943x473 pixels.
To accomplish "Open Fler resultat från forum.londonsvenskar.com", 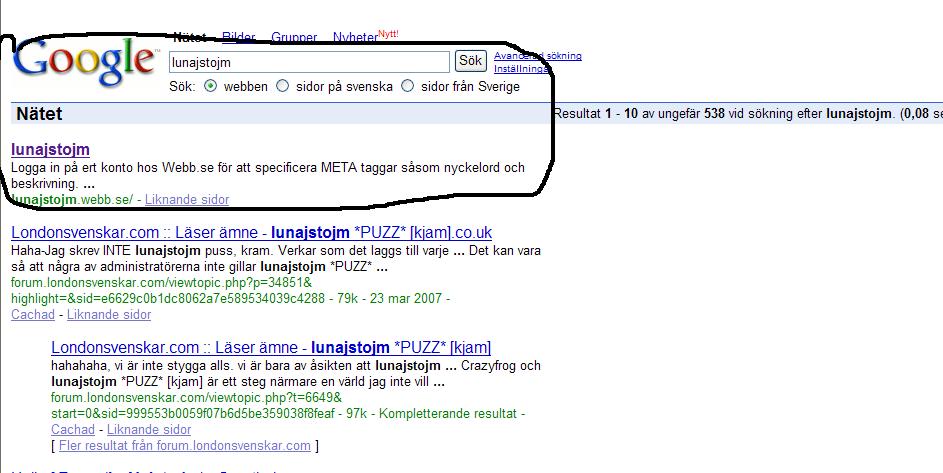I will coord(185,446).
